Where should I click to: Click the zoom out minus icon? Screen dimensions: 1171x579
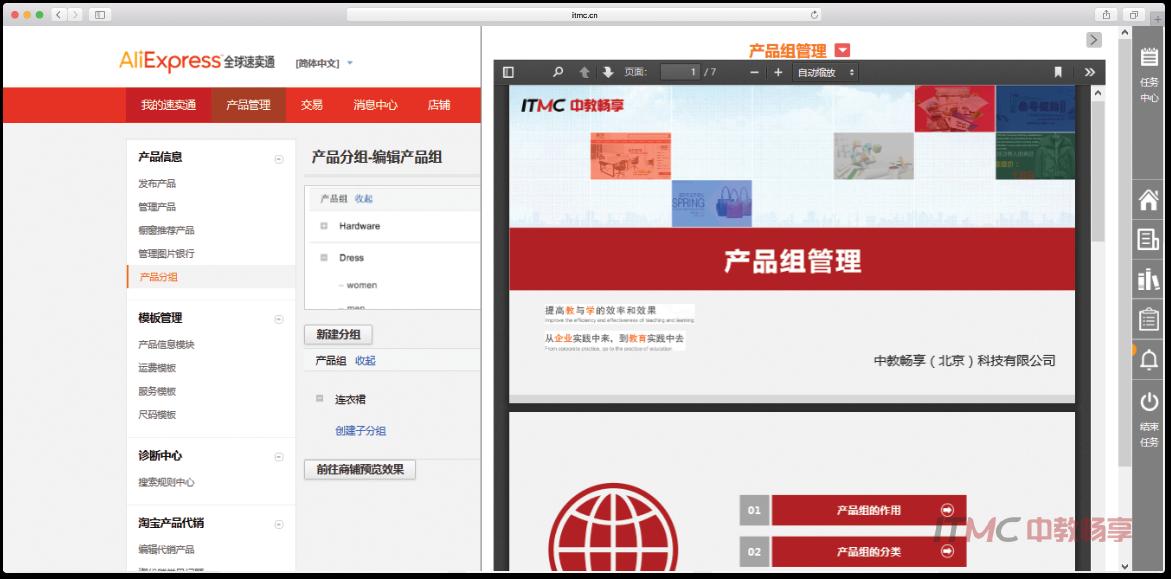click(752, 72)
